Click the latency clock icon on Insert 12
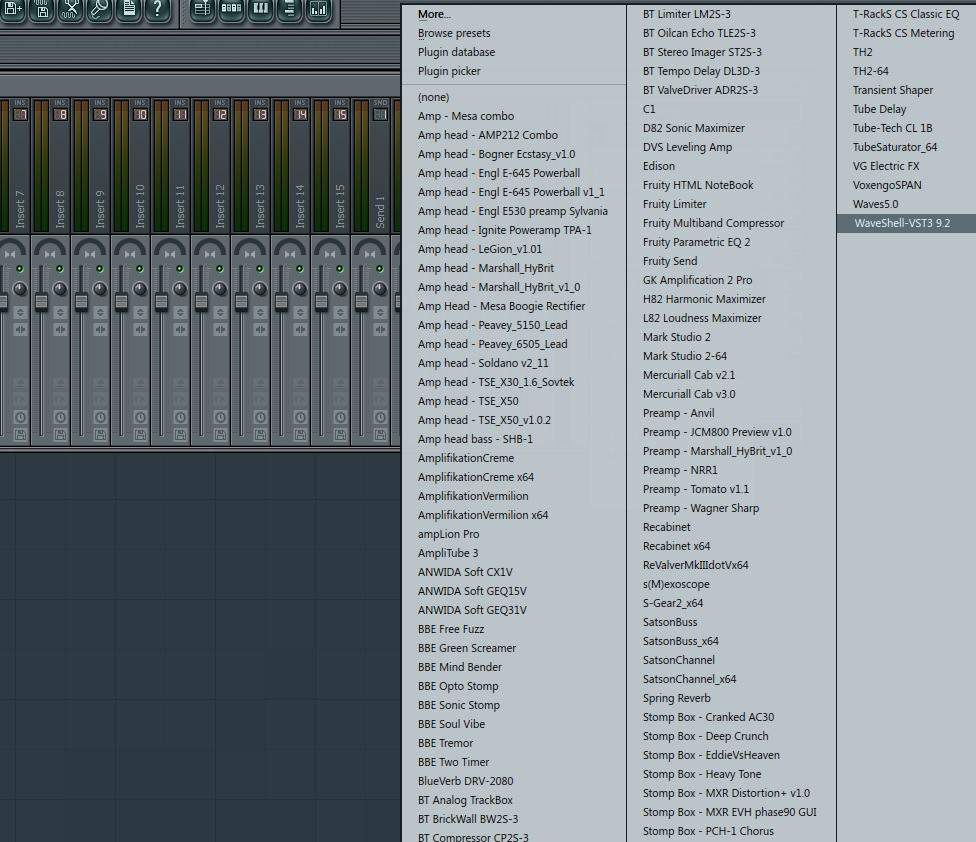The image size is (976, 842). point(220,416)
